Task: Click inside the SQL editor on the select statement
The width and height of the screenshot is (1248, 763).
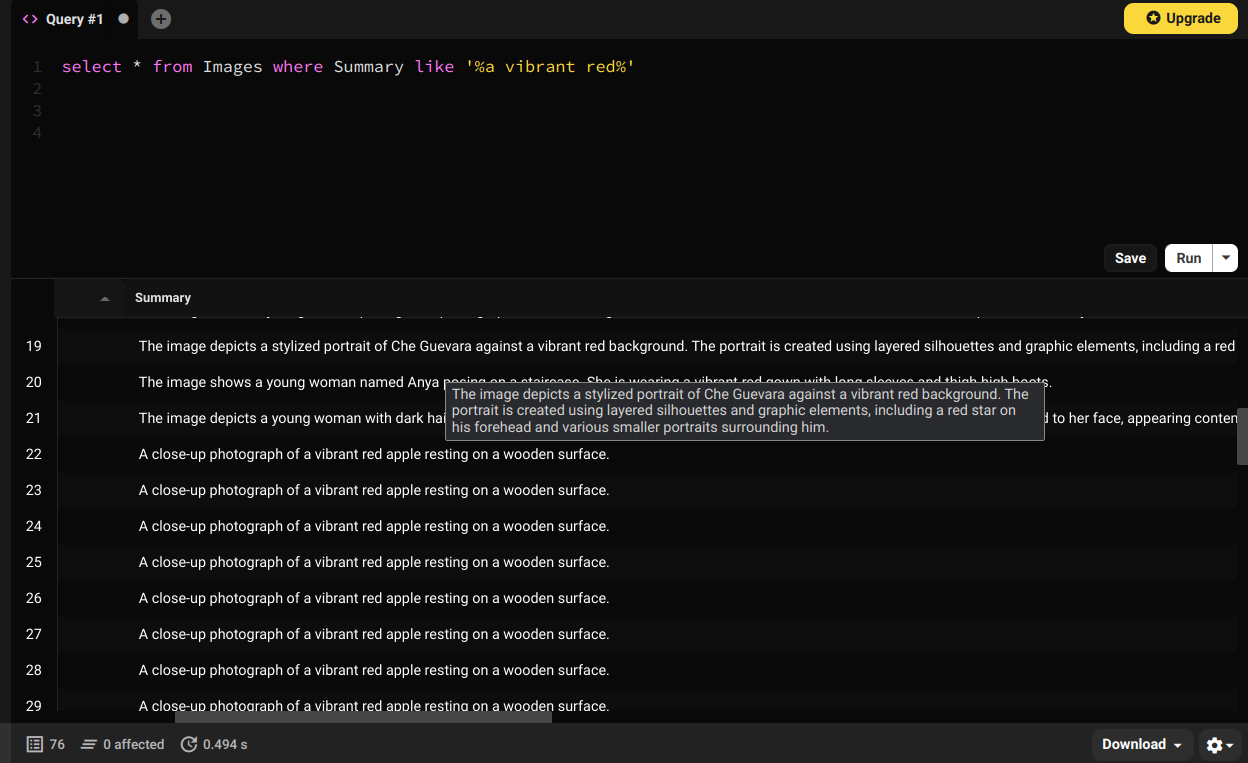Action: point(348,67)
